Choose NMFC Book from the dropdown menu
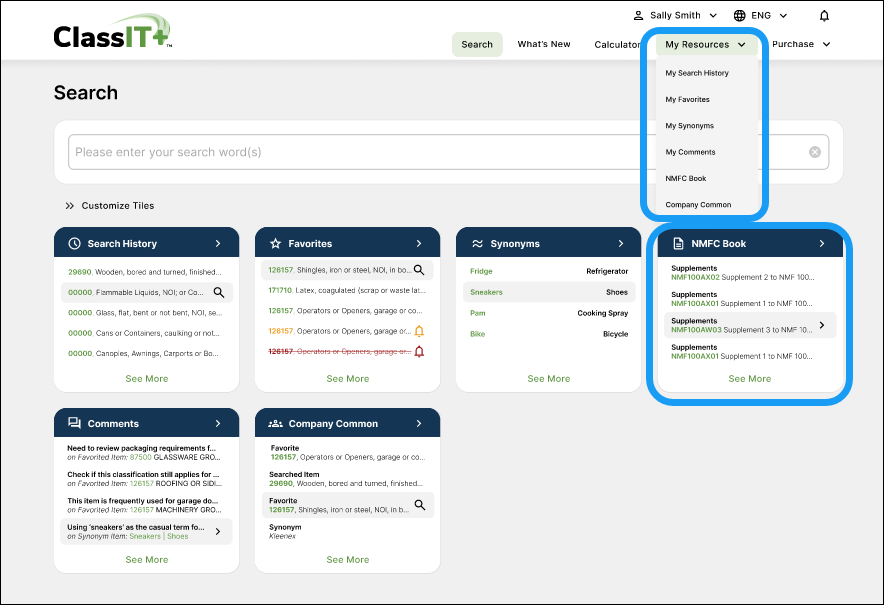Image resolution: width=884 pixels, height=605 pixels. tap(686, 179)
